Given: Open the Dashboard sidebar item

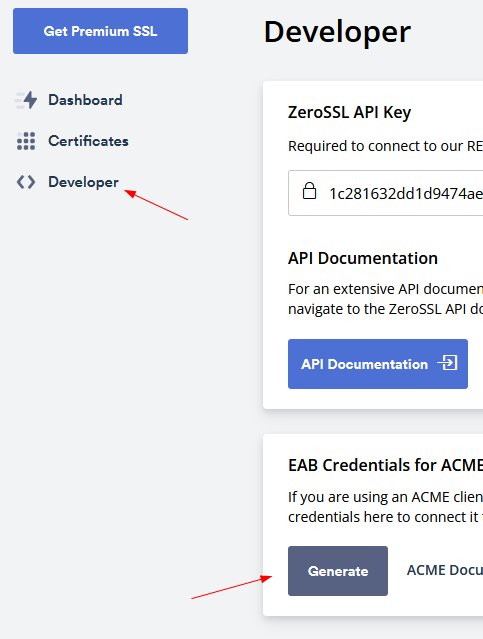Looking at the screenshot, I should [x=68, y=100].
